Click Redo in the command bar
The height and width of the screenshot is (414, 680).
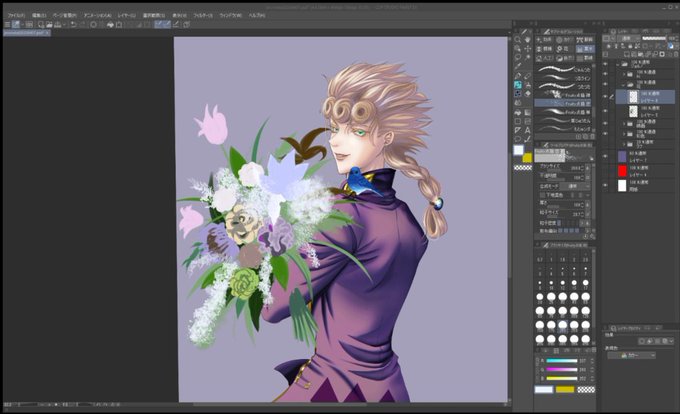click(82, 24)
